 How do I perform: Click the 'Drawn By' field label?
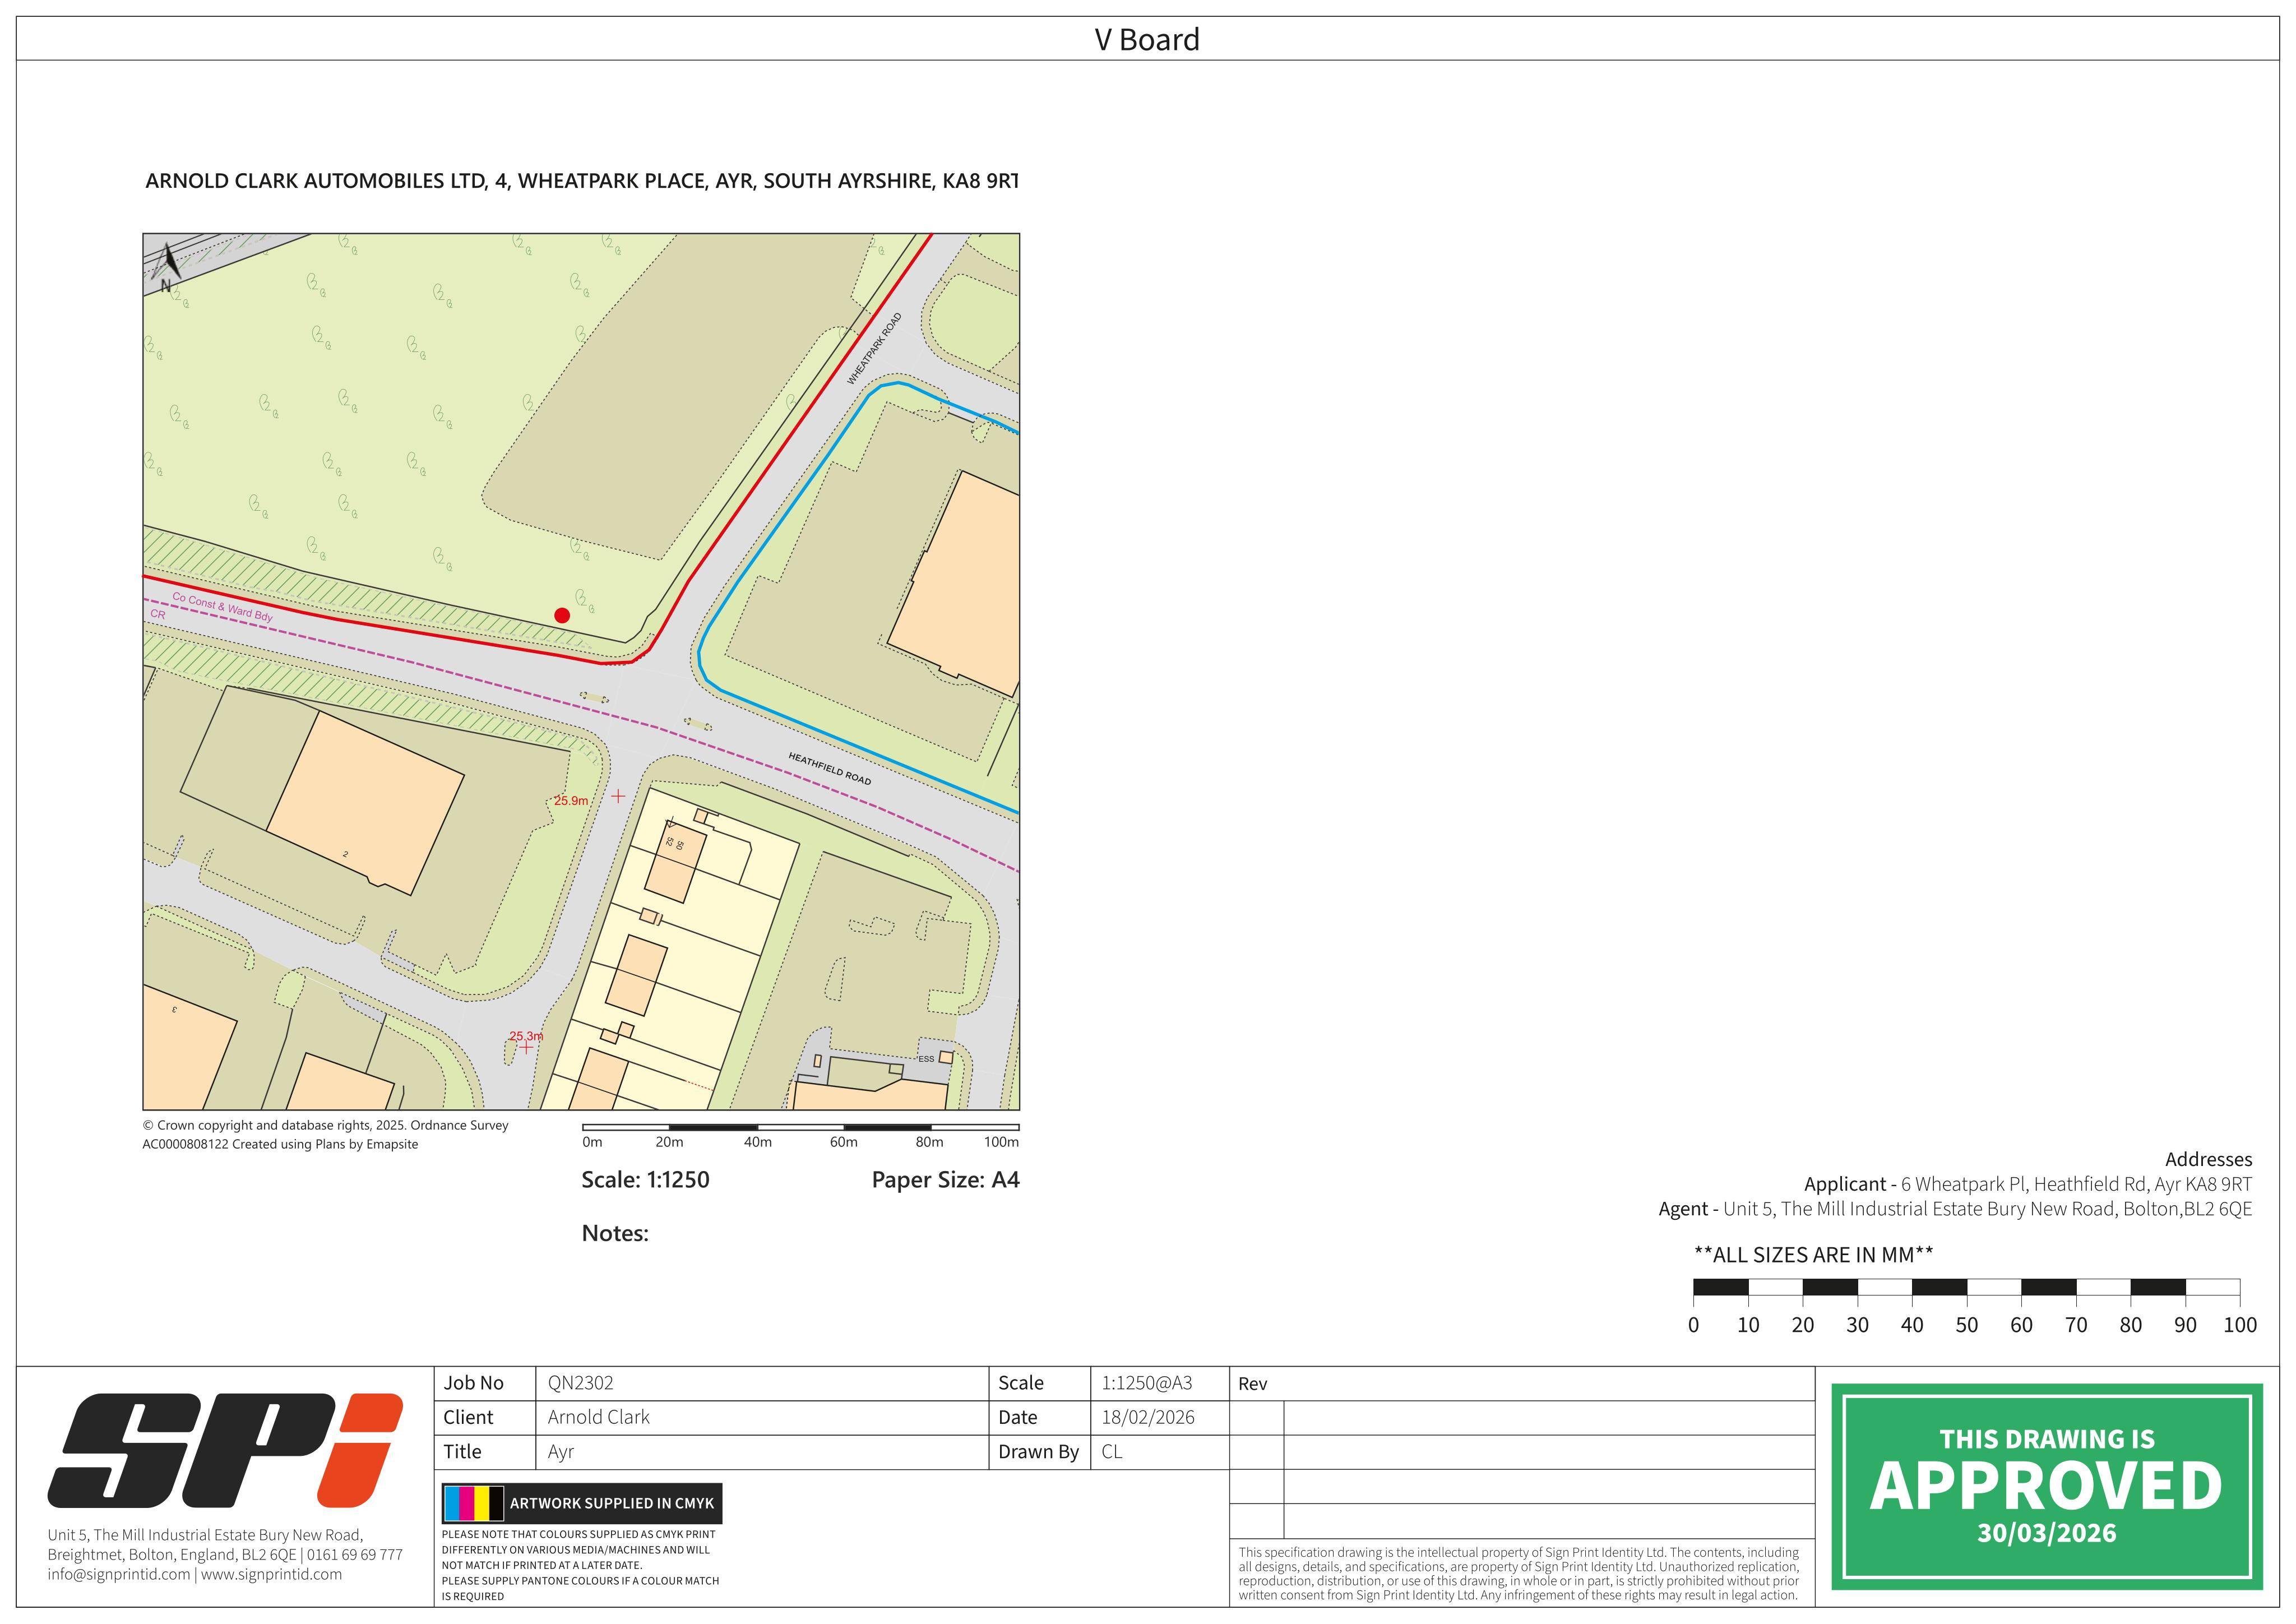pyautogui.click(x=1038, y=1452)
